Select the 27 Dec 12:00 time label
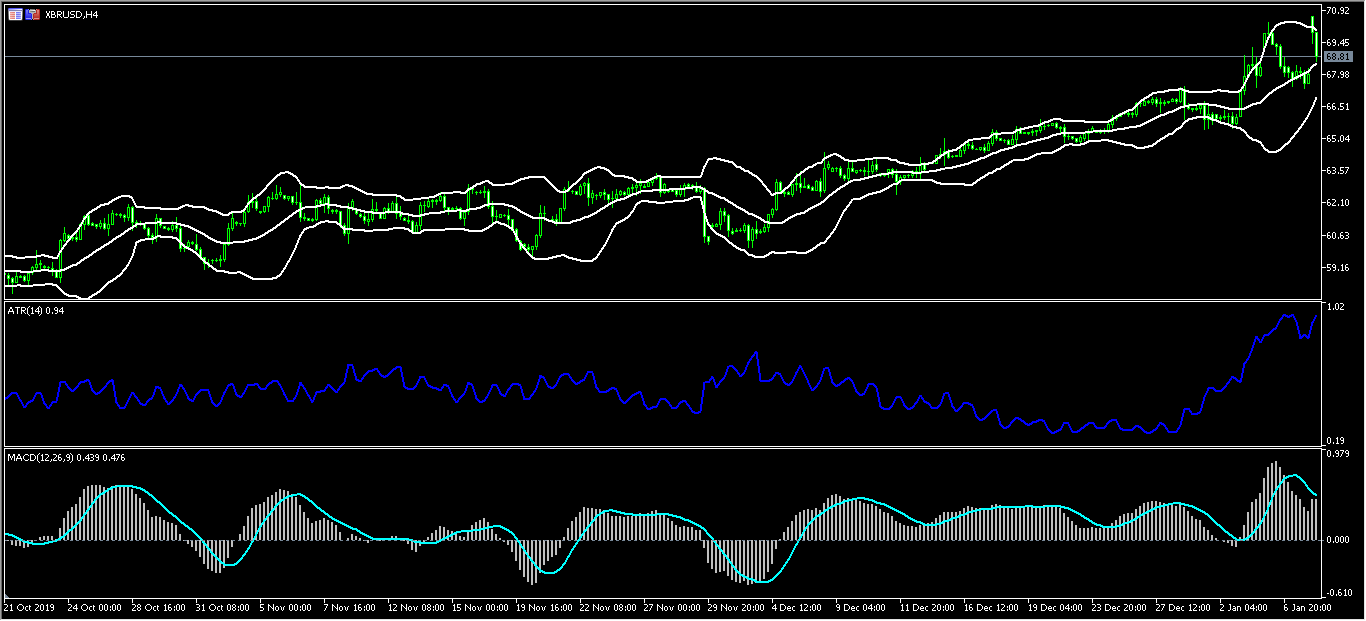The height and width of the screenshot is (621, 1366). [1183, 607]
